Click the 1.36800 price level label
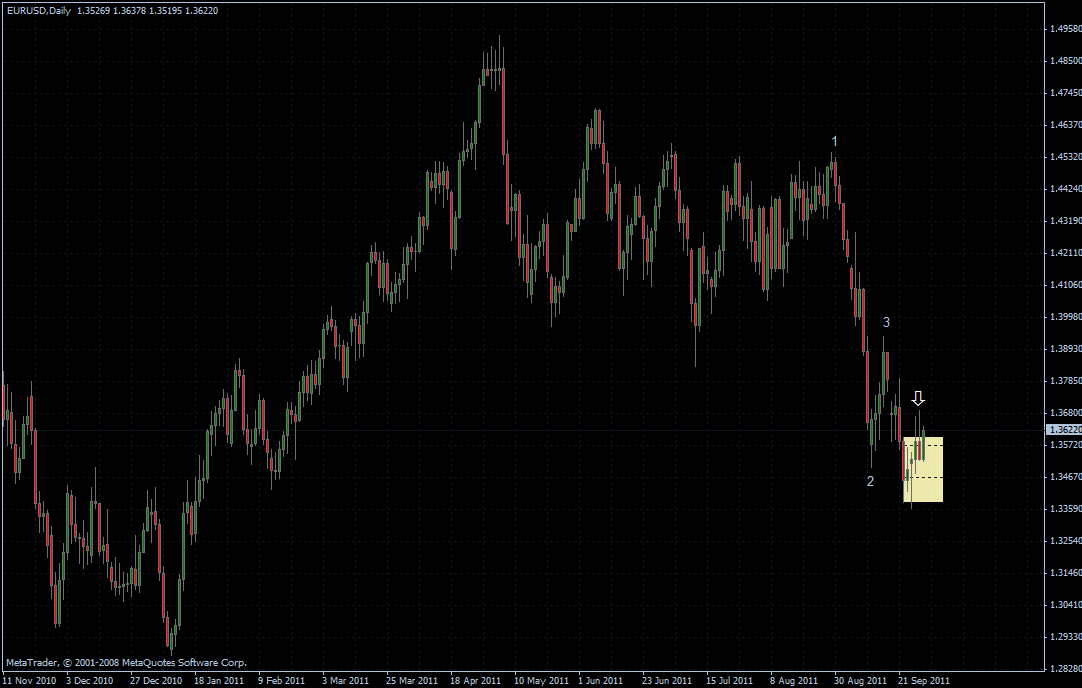This screenshot has height=688, width=1082. pyautogui.click(x=1065, y=413)
